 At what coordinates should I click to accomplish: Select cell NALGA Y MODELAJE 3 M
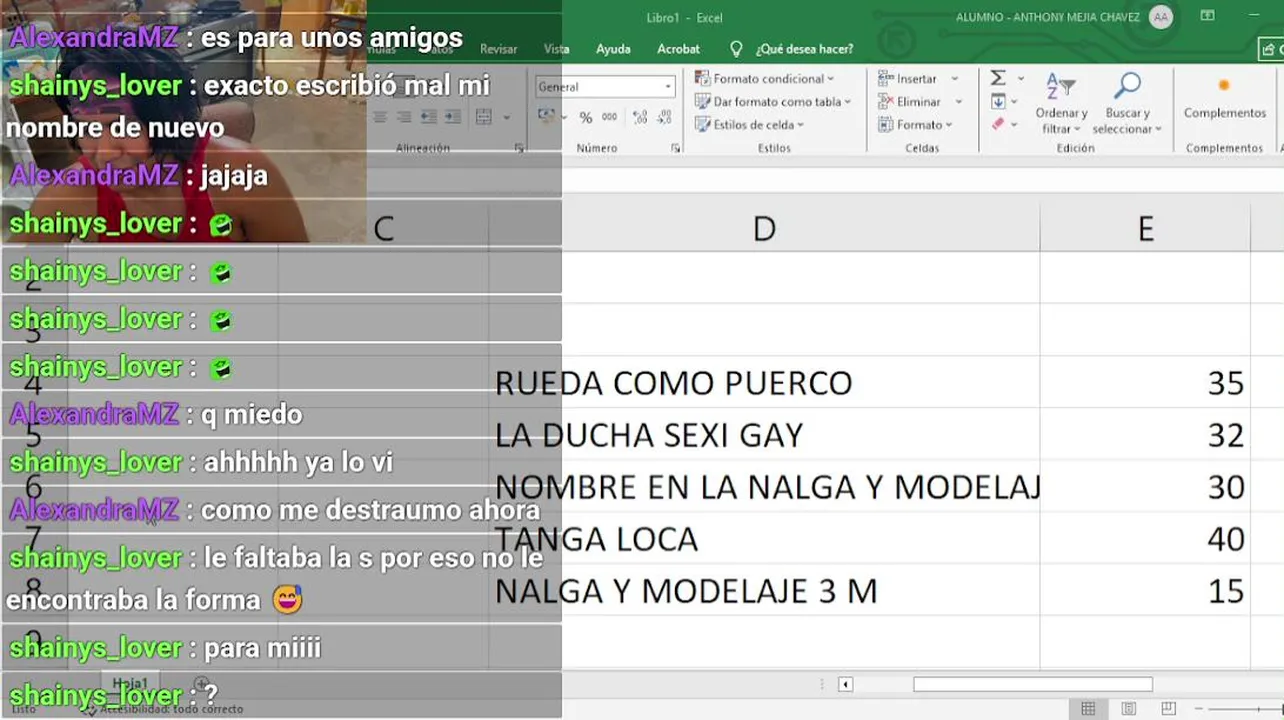[x=765, y=590]
